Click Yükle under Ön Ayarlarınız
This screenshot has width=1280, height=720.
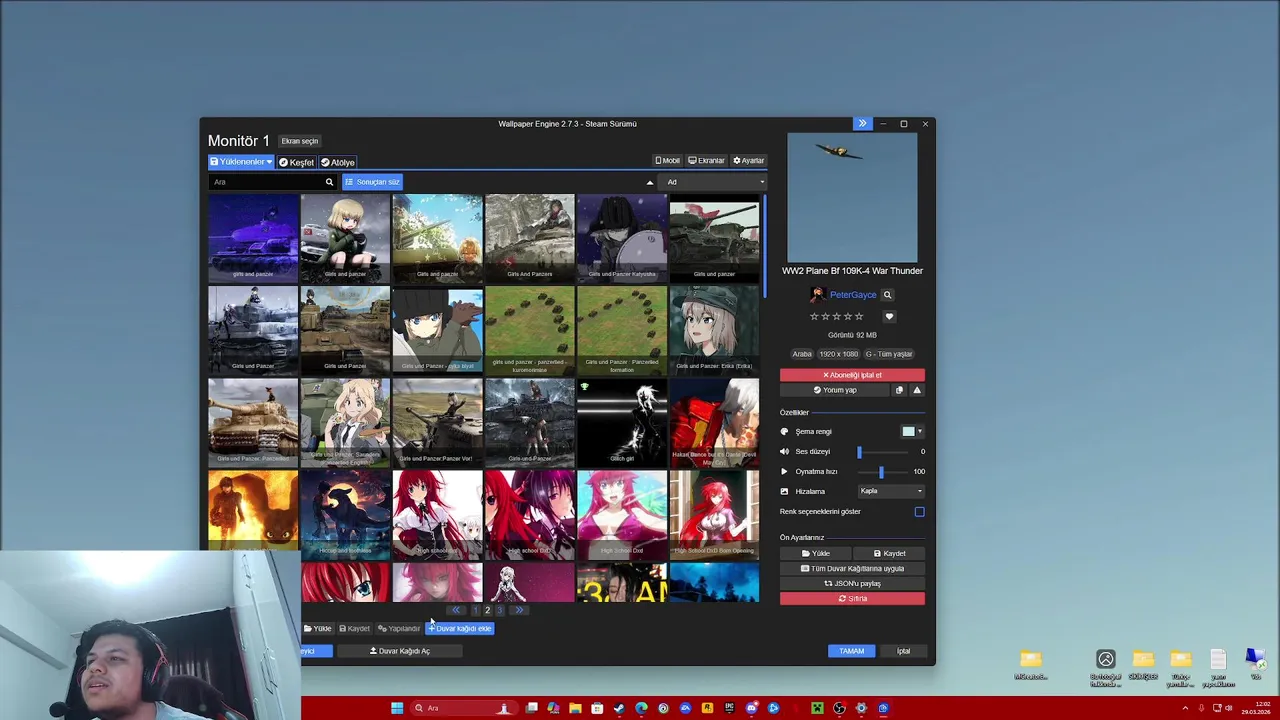coord(816,553)
